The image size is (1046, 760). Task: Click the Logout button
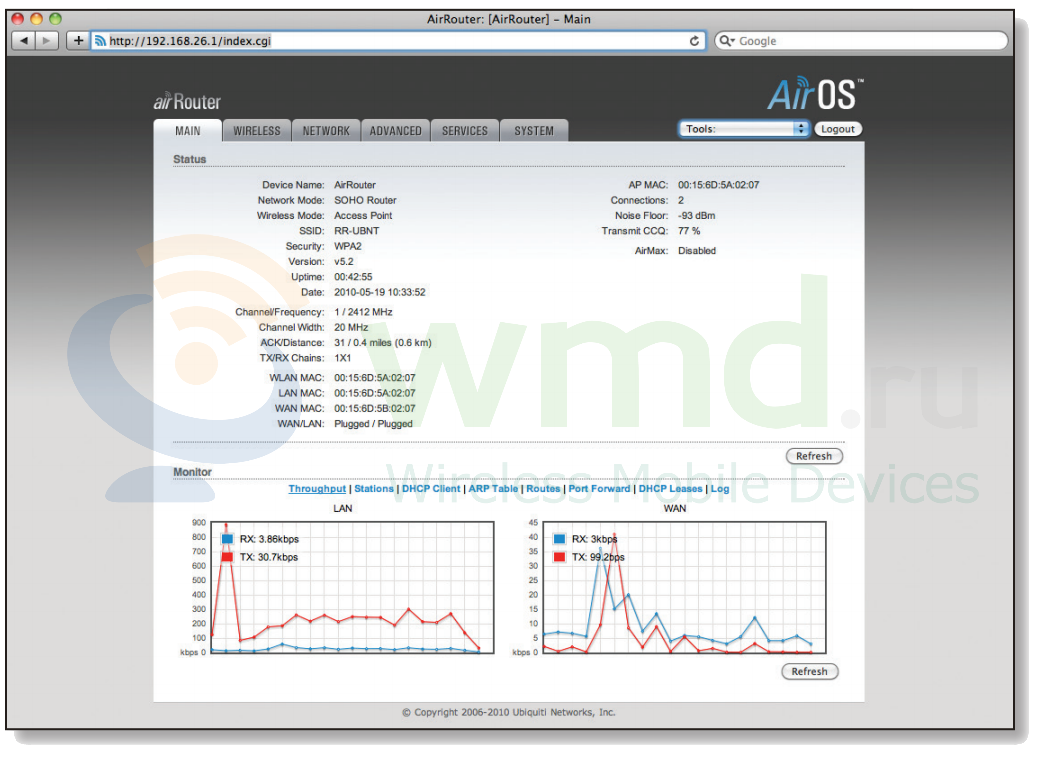(838, 129)
